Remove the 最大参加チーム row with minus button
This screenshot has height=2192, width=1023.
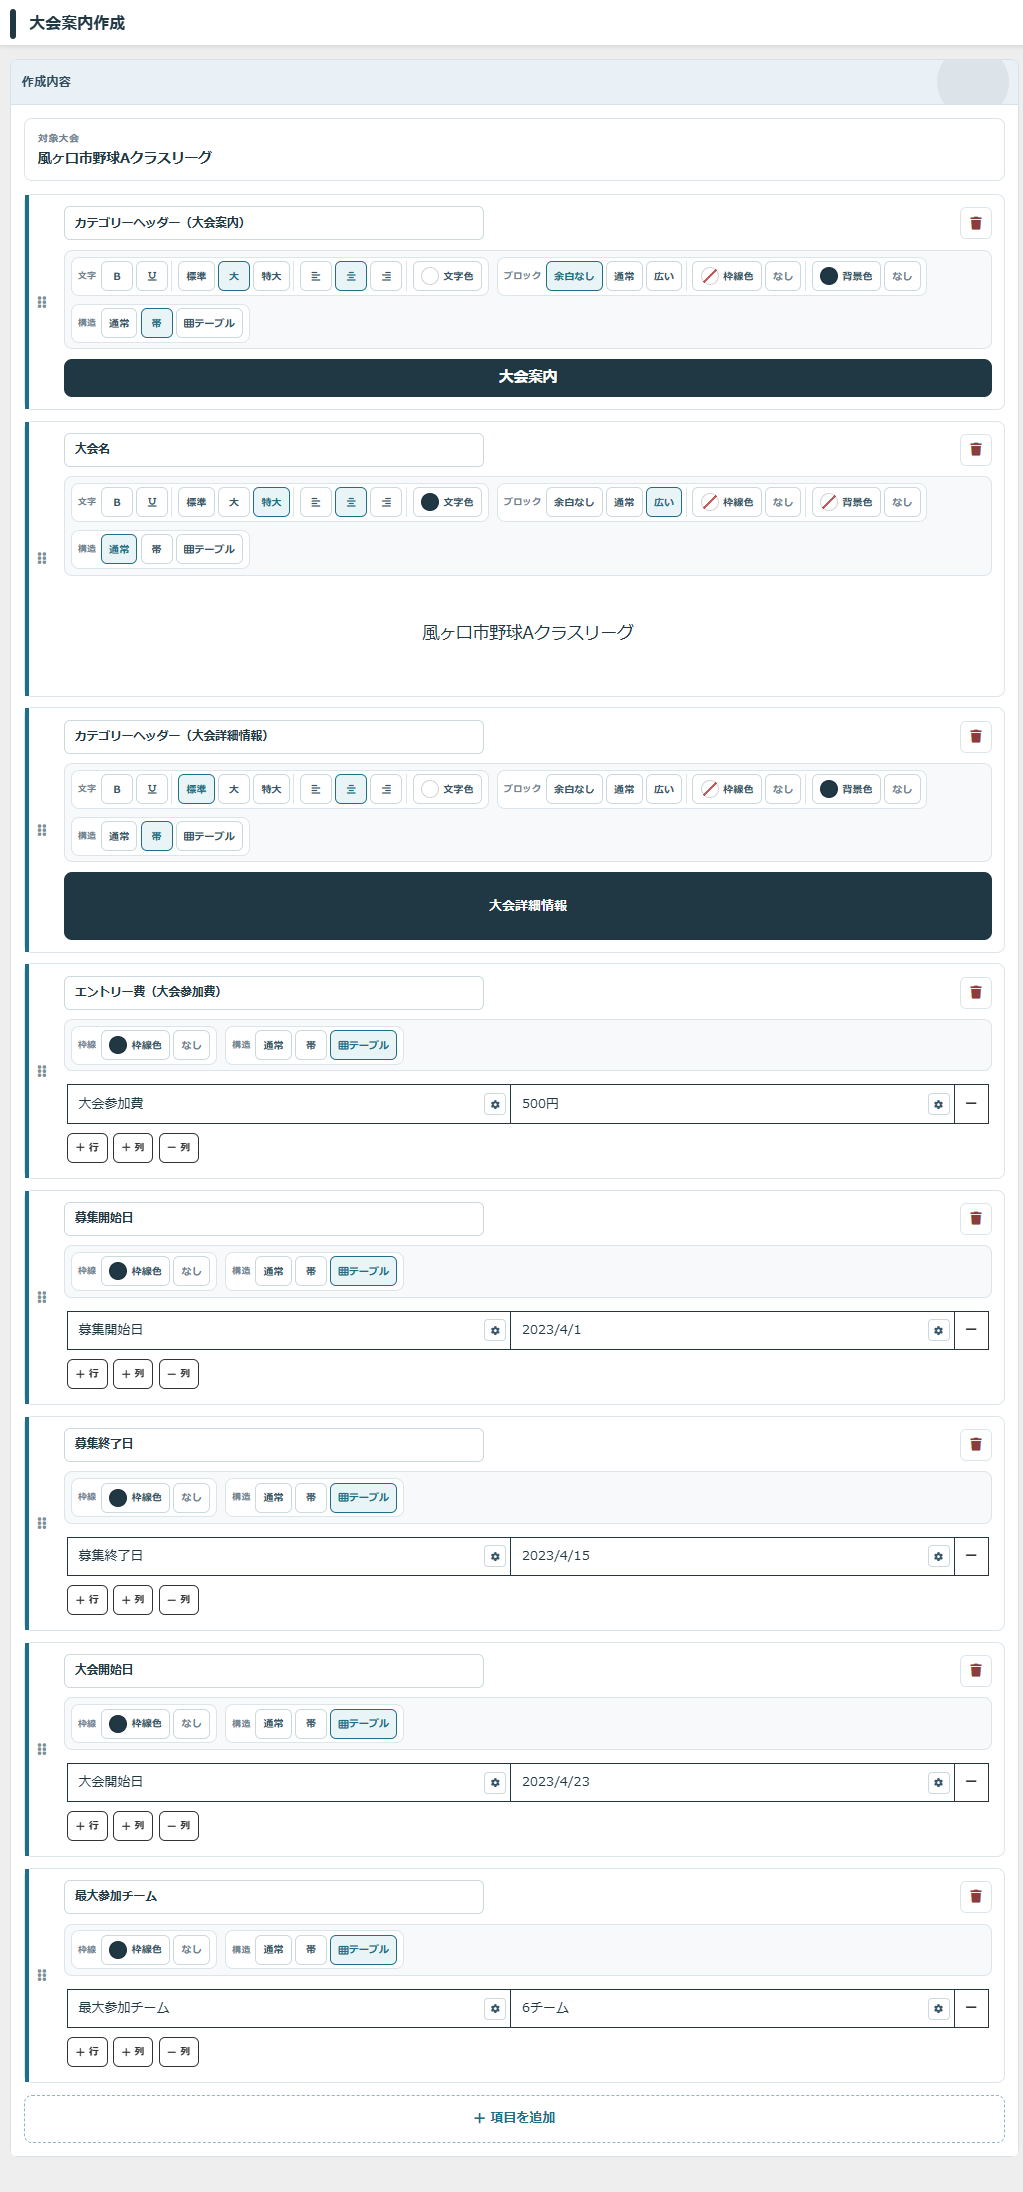click(971, 2008)
